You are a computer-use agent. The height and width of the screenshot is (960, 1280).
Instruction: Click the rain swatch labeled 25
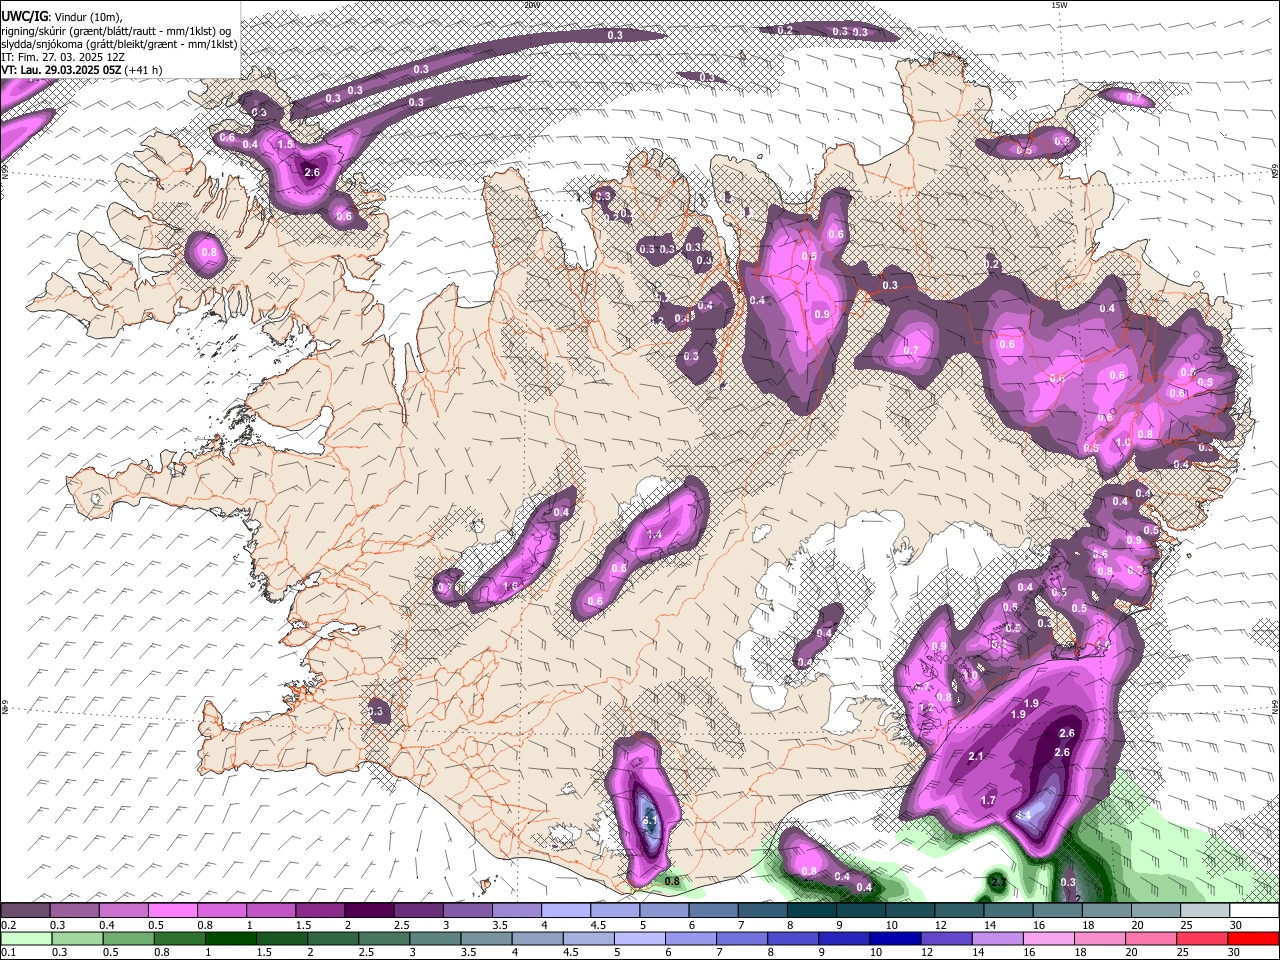tap(1203, 938)
